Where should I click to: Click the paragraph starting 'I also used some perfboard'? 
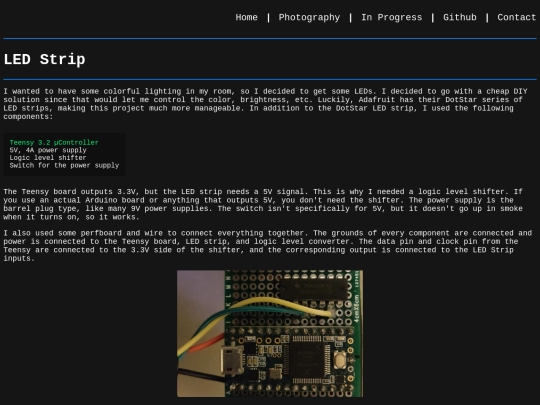click(268, 246)
